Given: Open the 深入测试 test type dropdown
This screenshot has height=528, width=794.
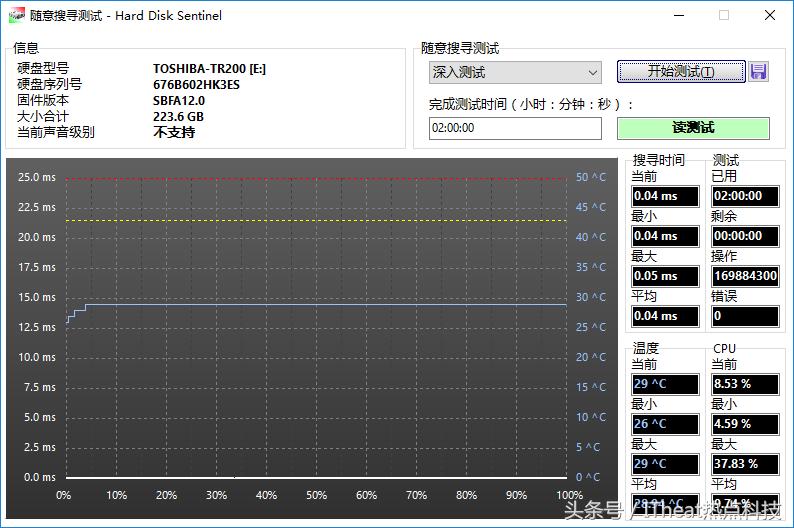Looking at the screenshot, I should (515, 72).
